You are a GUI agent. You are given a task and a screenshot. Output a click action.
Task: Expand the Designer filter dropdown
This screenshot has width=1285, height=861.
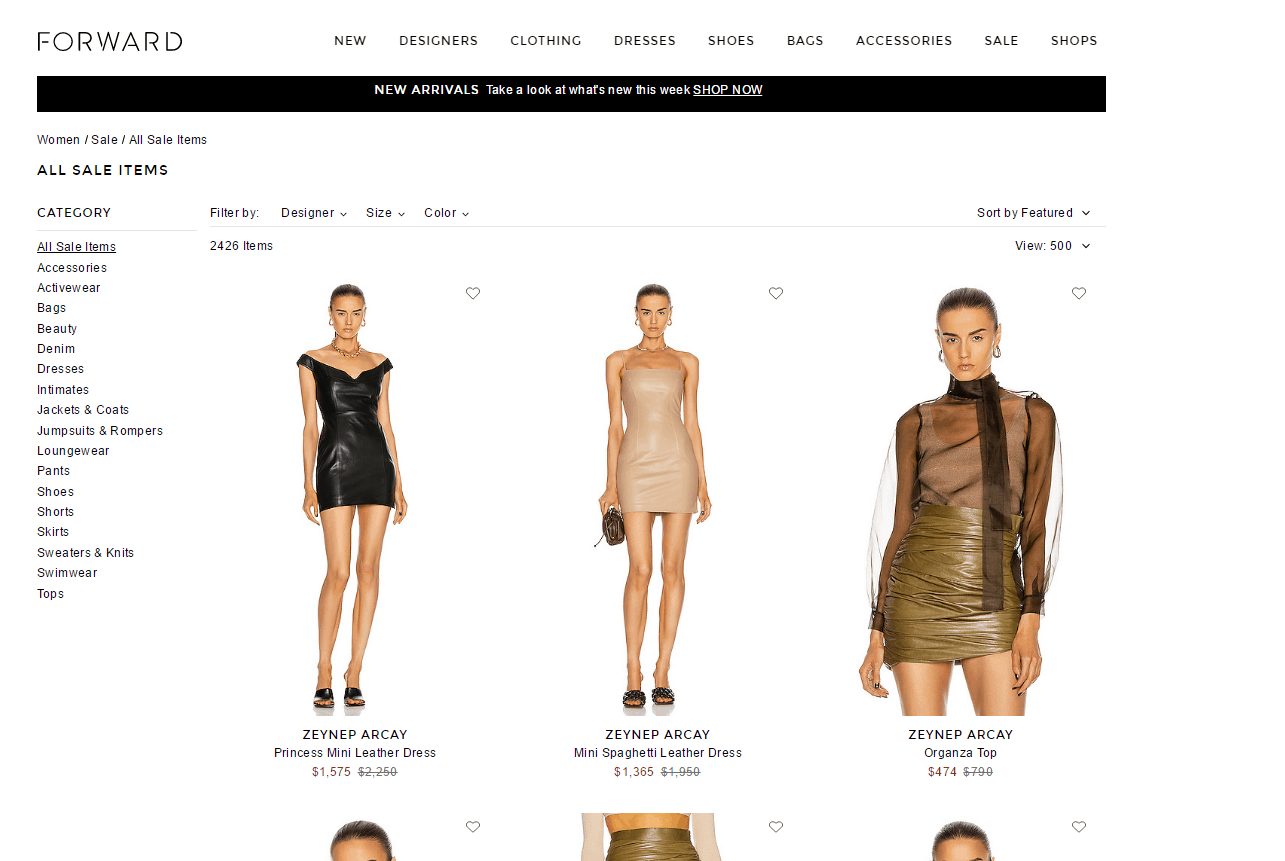(314, 213)
